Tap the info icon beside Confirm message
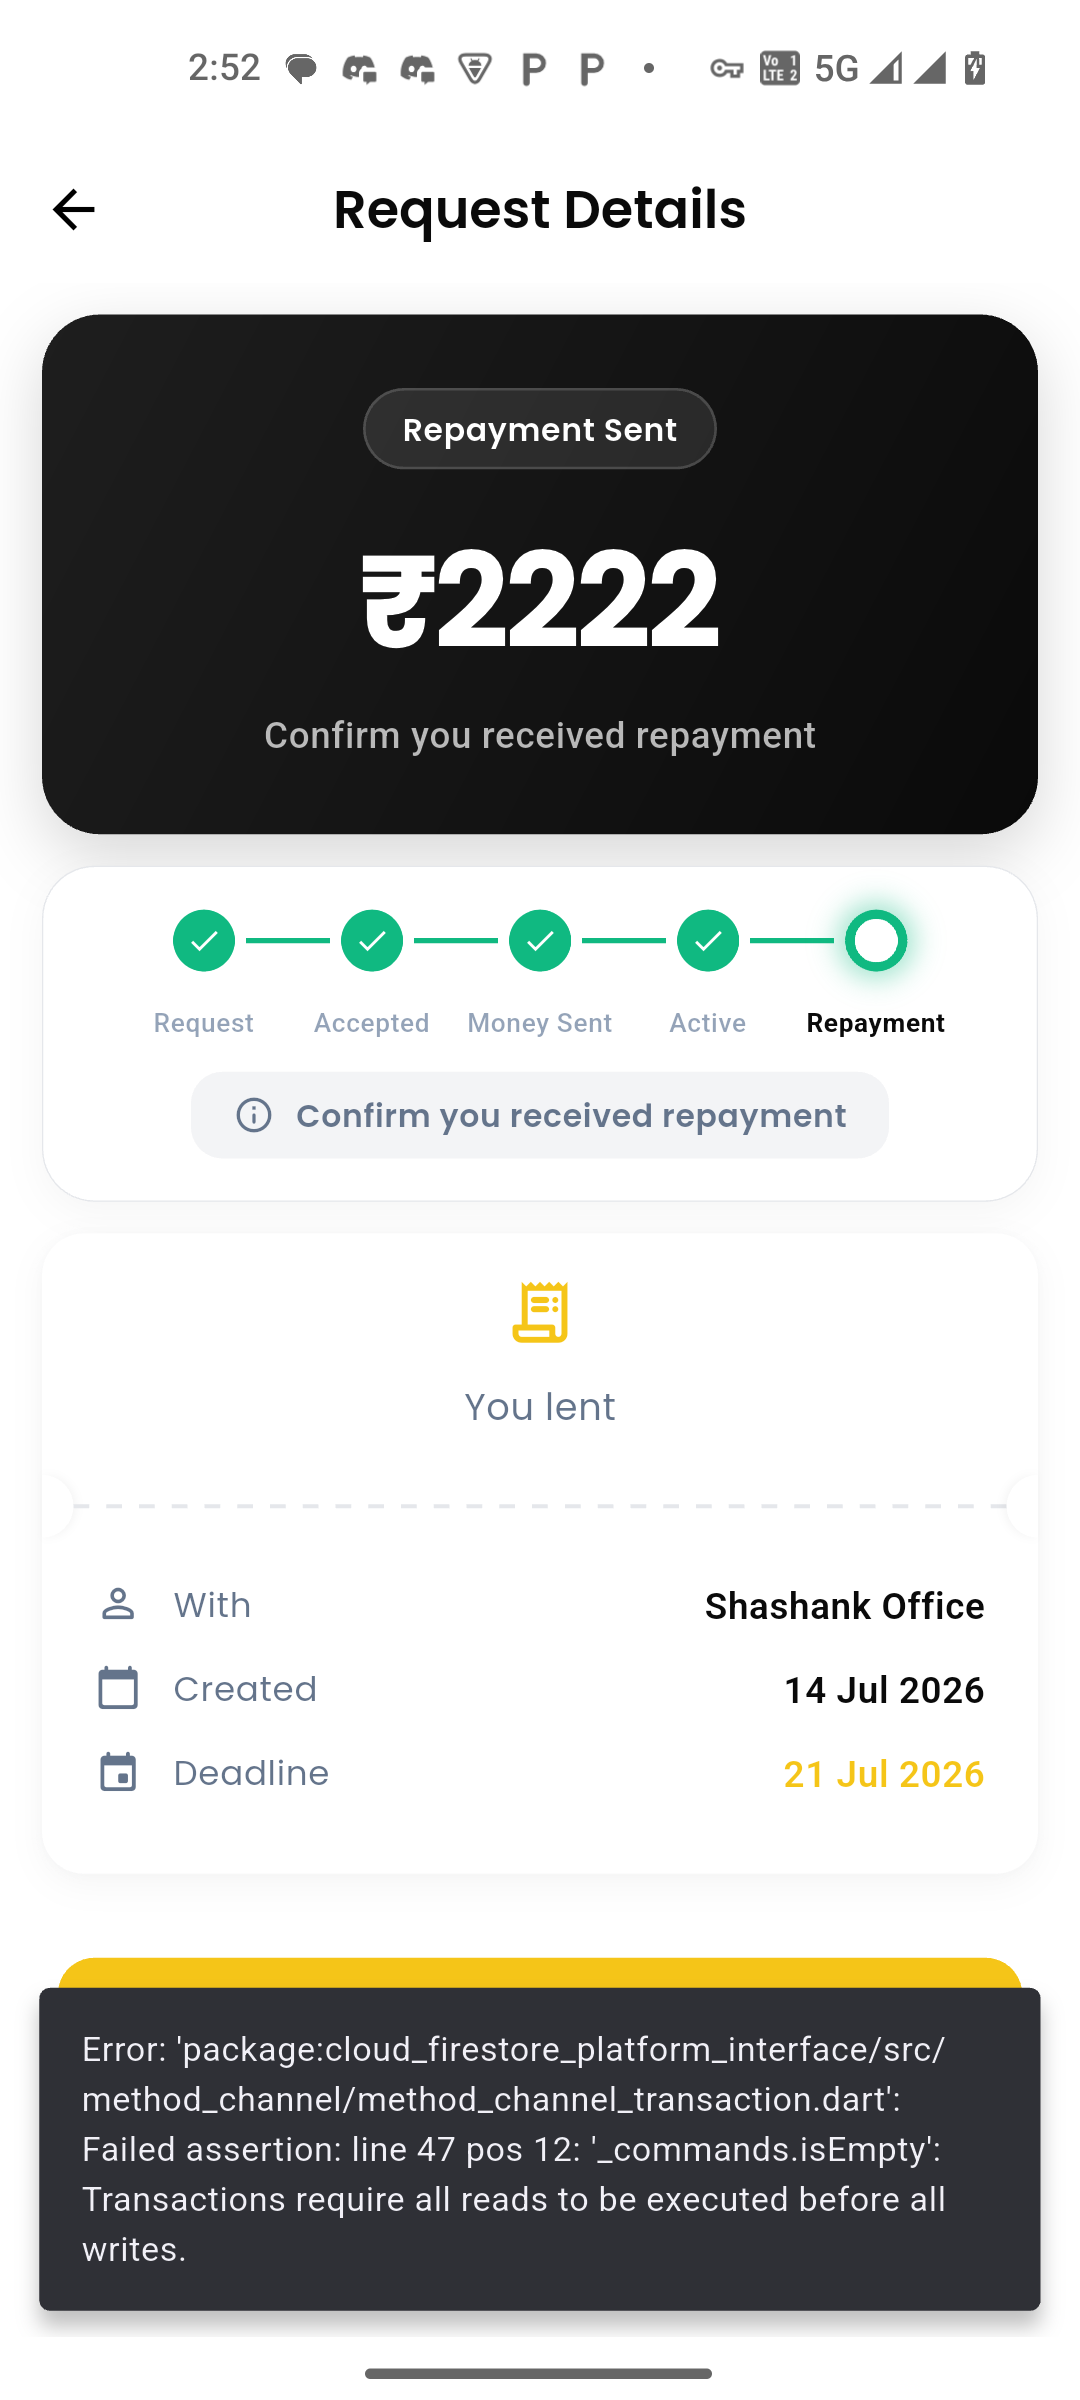 (x=254, y=1115)
